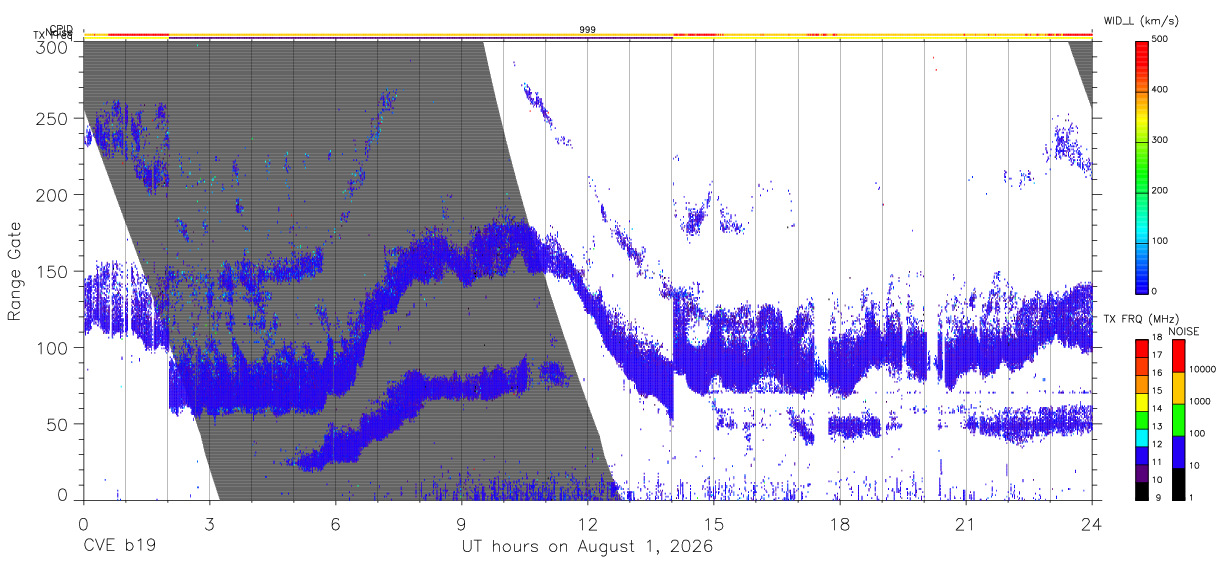Click the '1000' label in NOISE legend
The width and height of the screenshot is (1228, 567).
click(1200, 401)
